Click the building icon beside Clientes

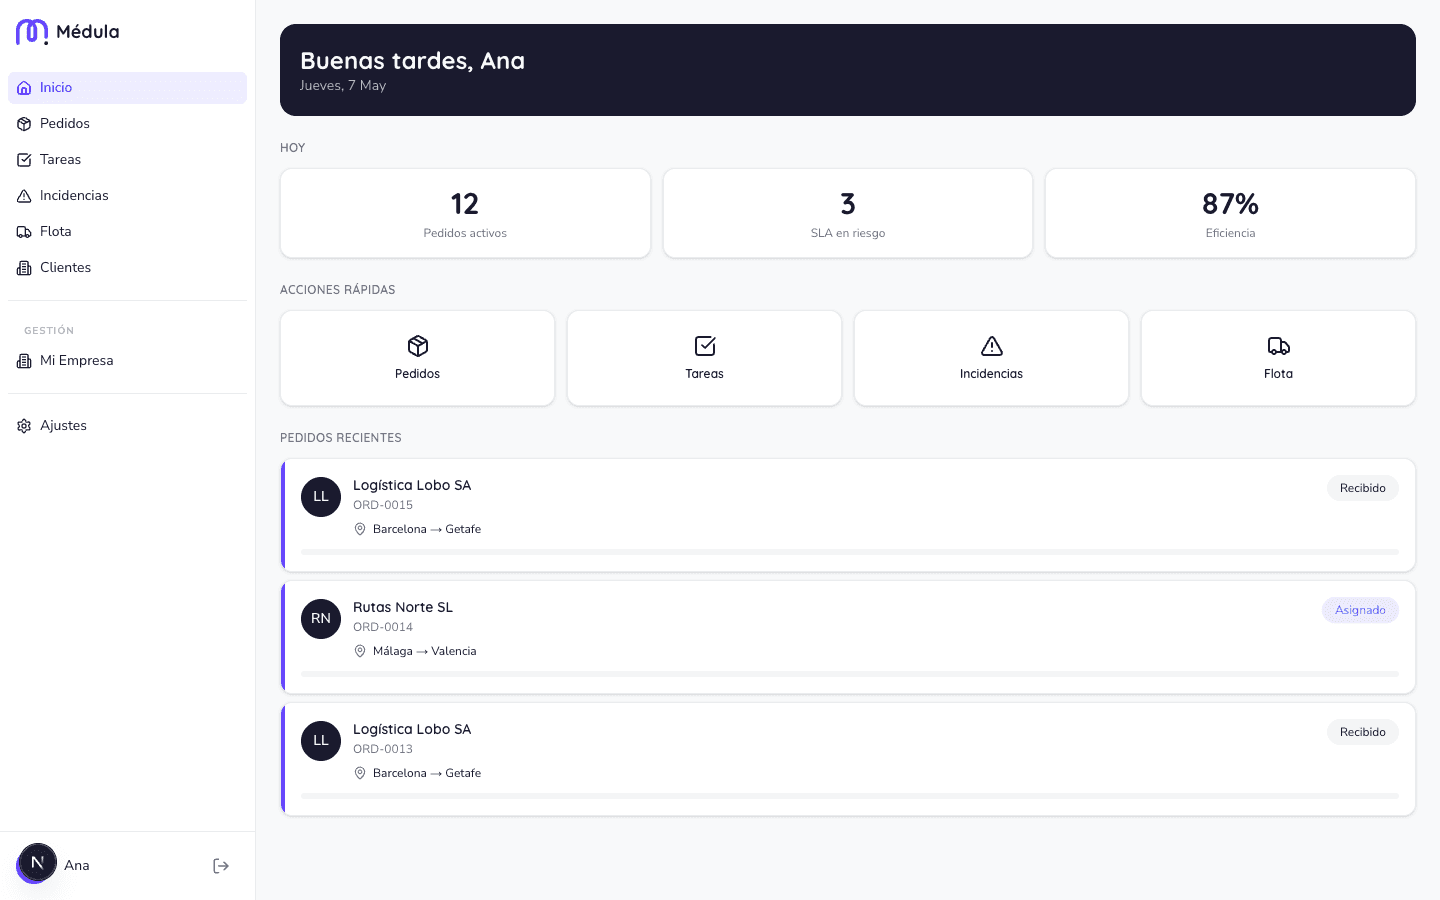24,268
